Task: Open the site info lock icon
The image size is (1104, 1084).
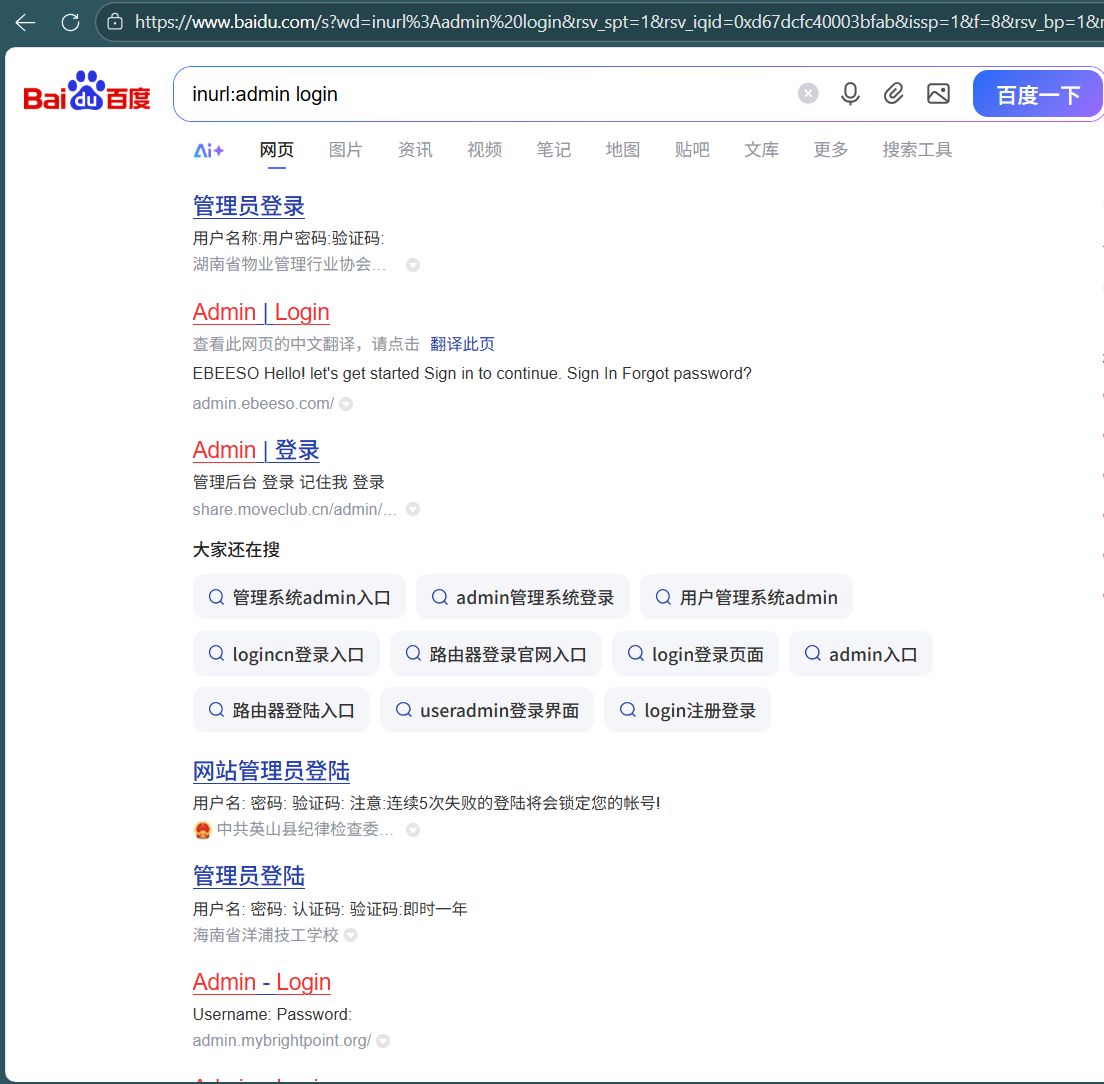Action: [x=115, y=22]
